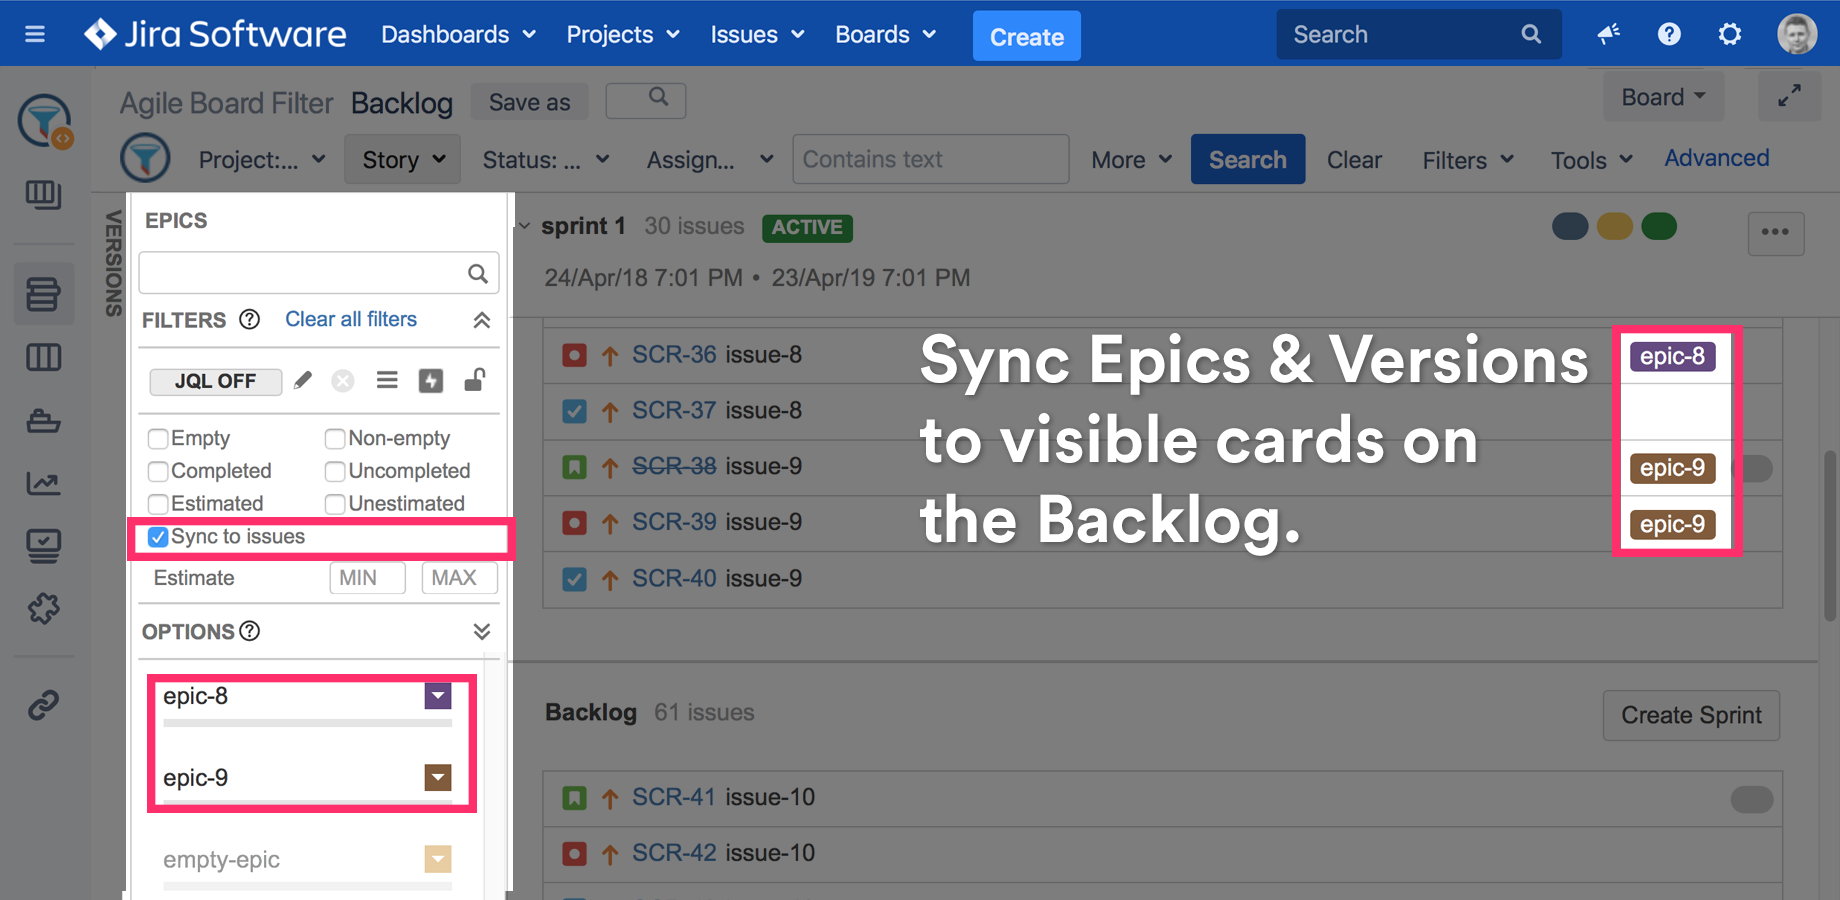Click the green status dot on sprint 1

click(1658, 227)
